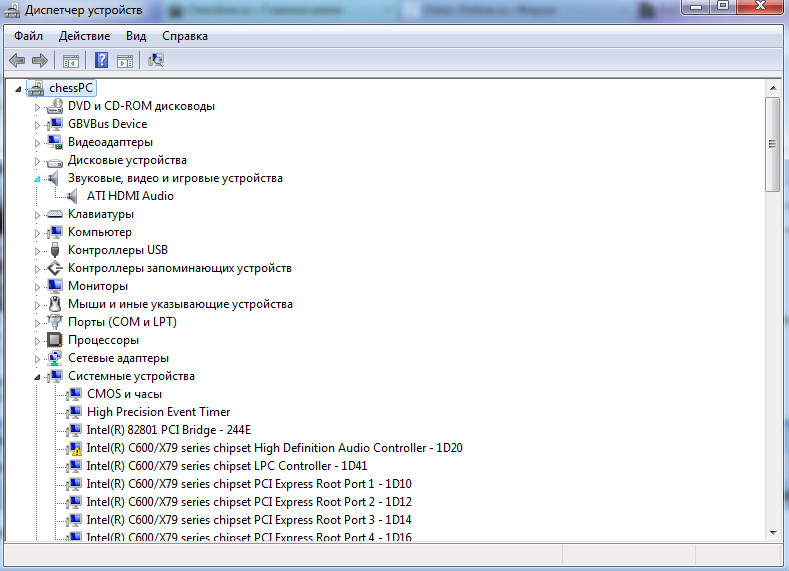
Task: Select the Порты (COM и LPT) label
Action: (122, 322)
